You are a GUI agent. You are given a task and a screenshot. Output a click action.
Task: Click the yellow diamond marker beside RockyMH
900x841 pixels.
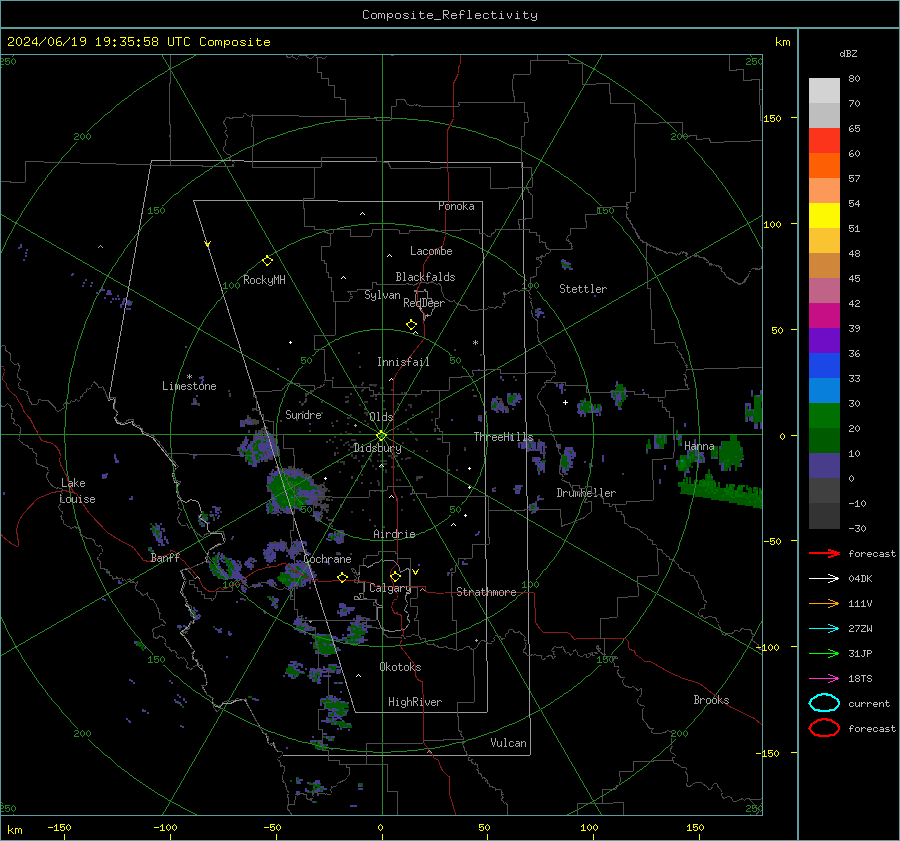(267, 261)
